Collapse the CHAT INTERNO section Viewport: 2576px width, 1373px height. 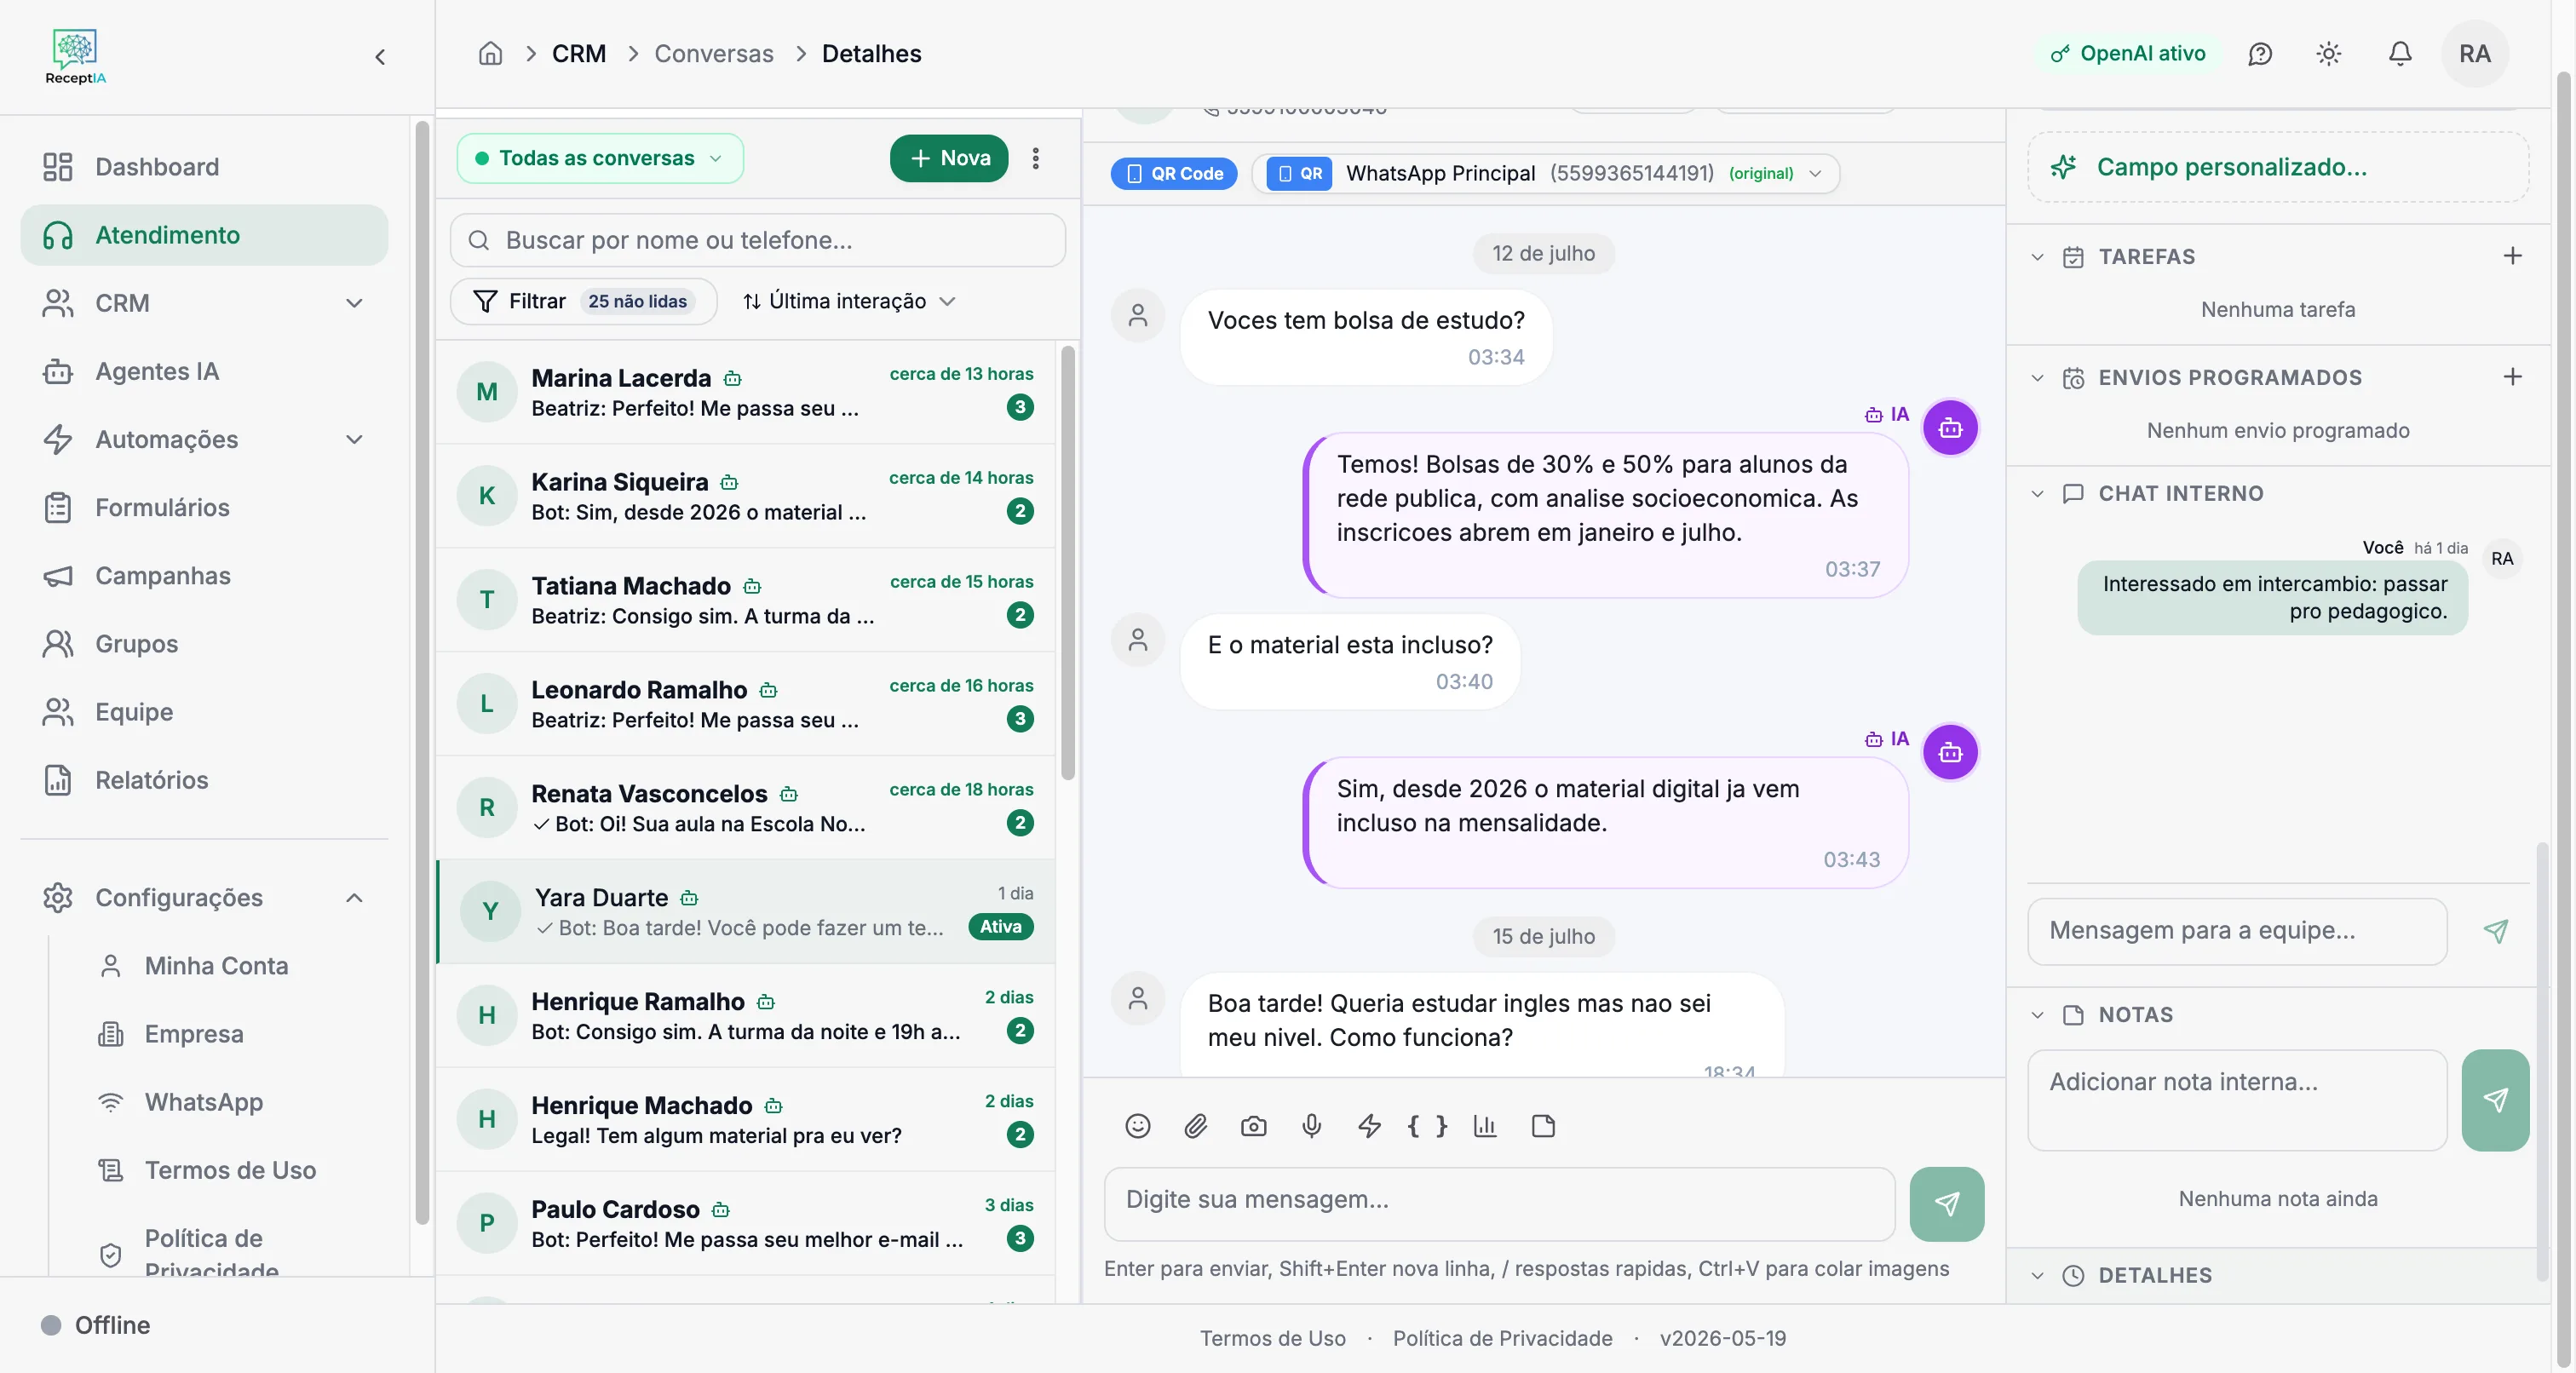point(2037,494)
